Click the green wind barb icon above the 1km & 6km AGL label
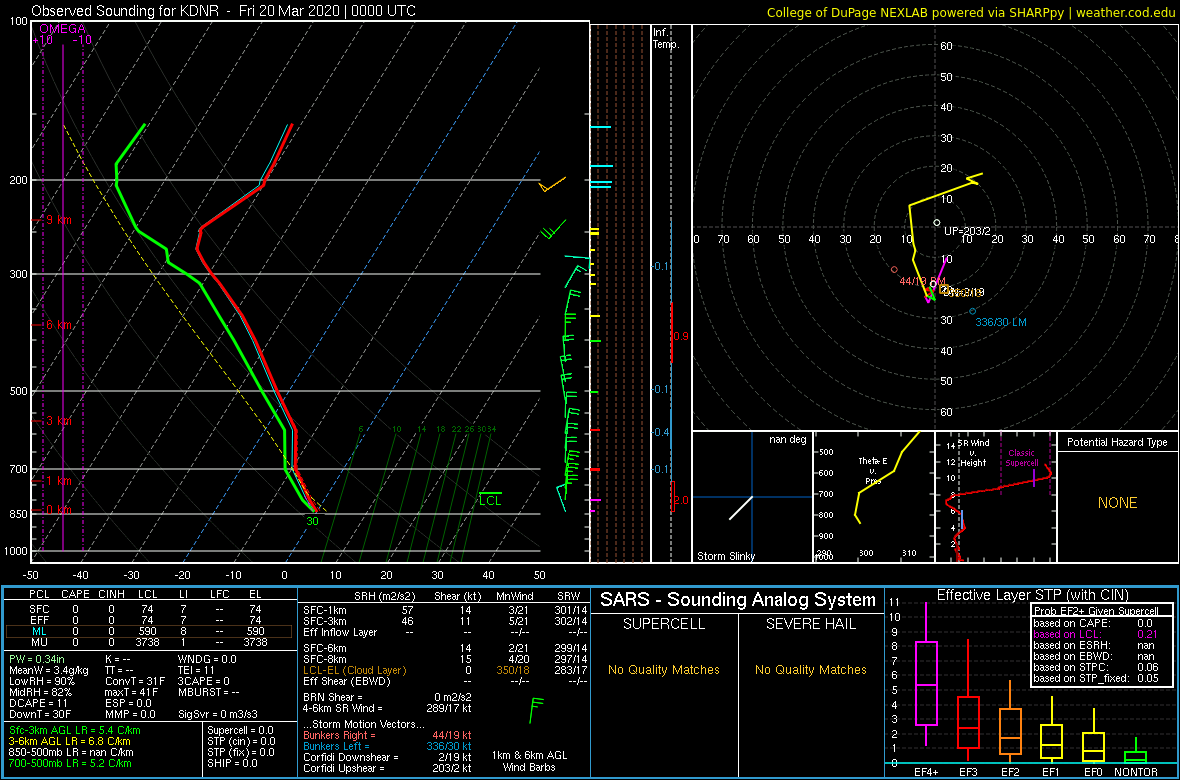Viewport: 1180px width, 780px height. pos(537,709)
